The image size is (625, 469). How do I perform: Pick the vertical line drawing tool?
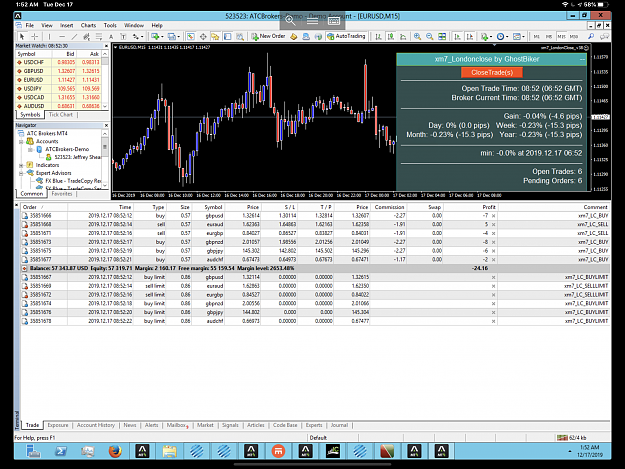[x=49, y=37]
